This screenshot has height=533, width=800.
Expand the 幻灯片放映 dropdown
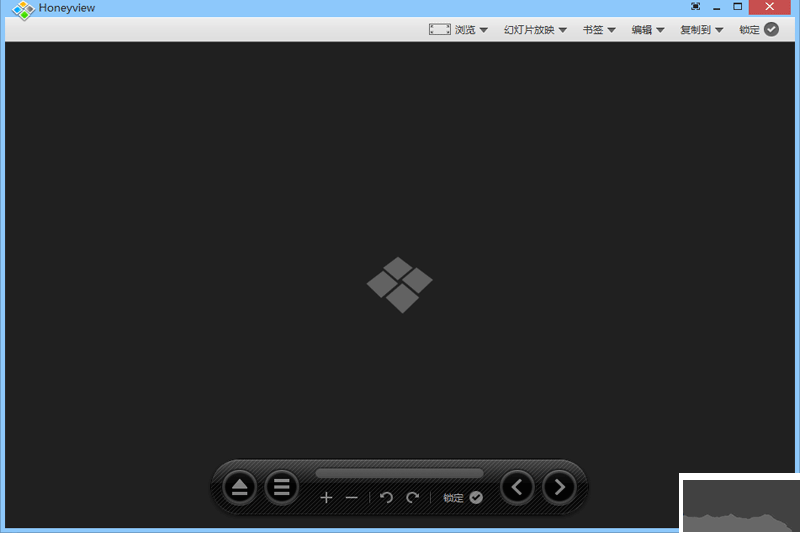click(535, 30)
